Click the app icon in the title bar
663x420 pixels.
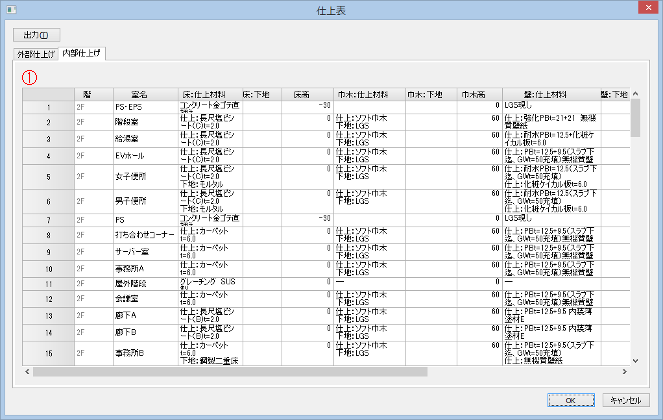point(9,9)
